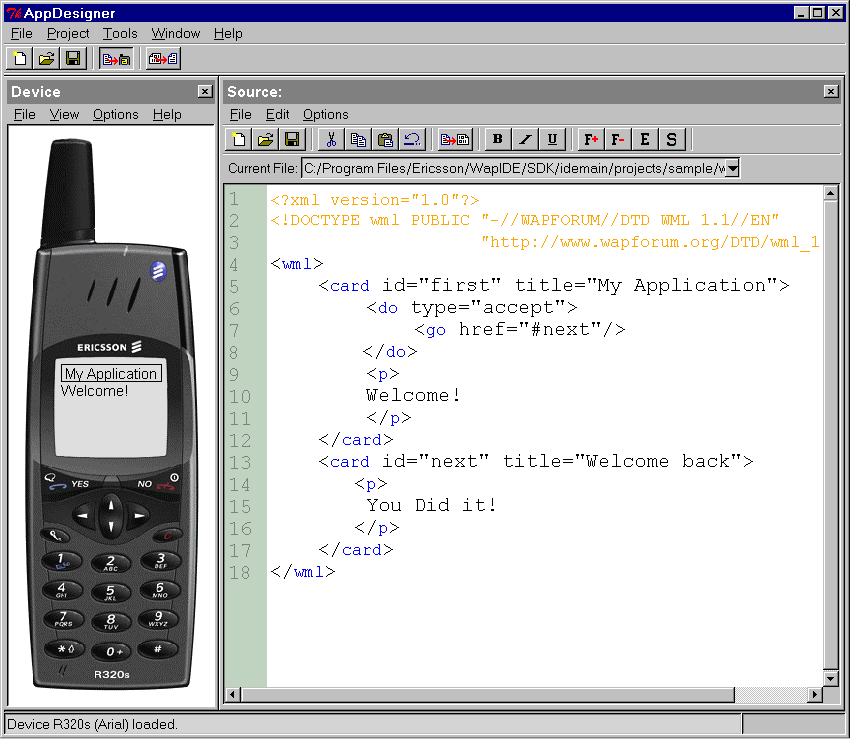Screen dimensions: 850x739
Task: Click the S button in Source toolbar
Action: (x=672, y=140)
